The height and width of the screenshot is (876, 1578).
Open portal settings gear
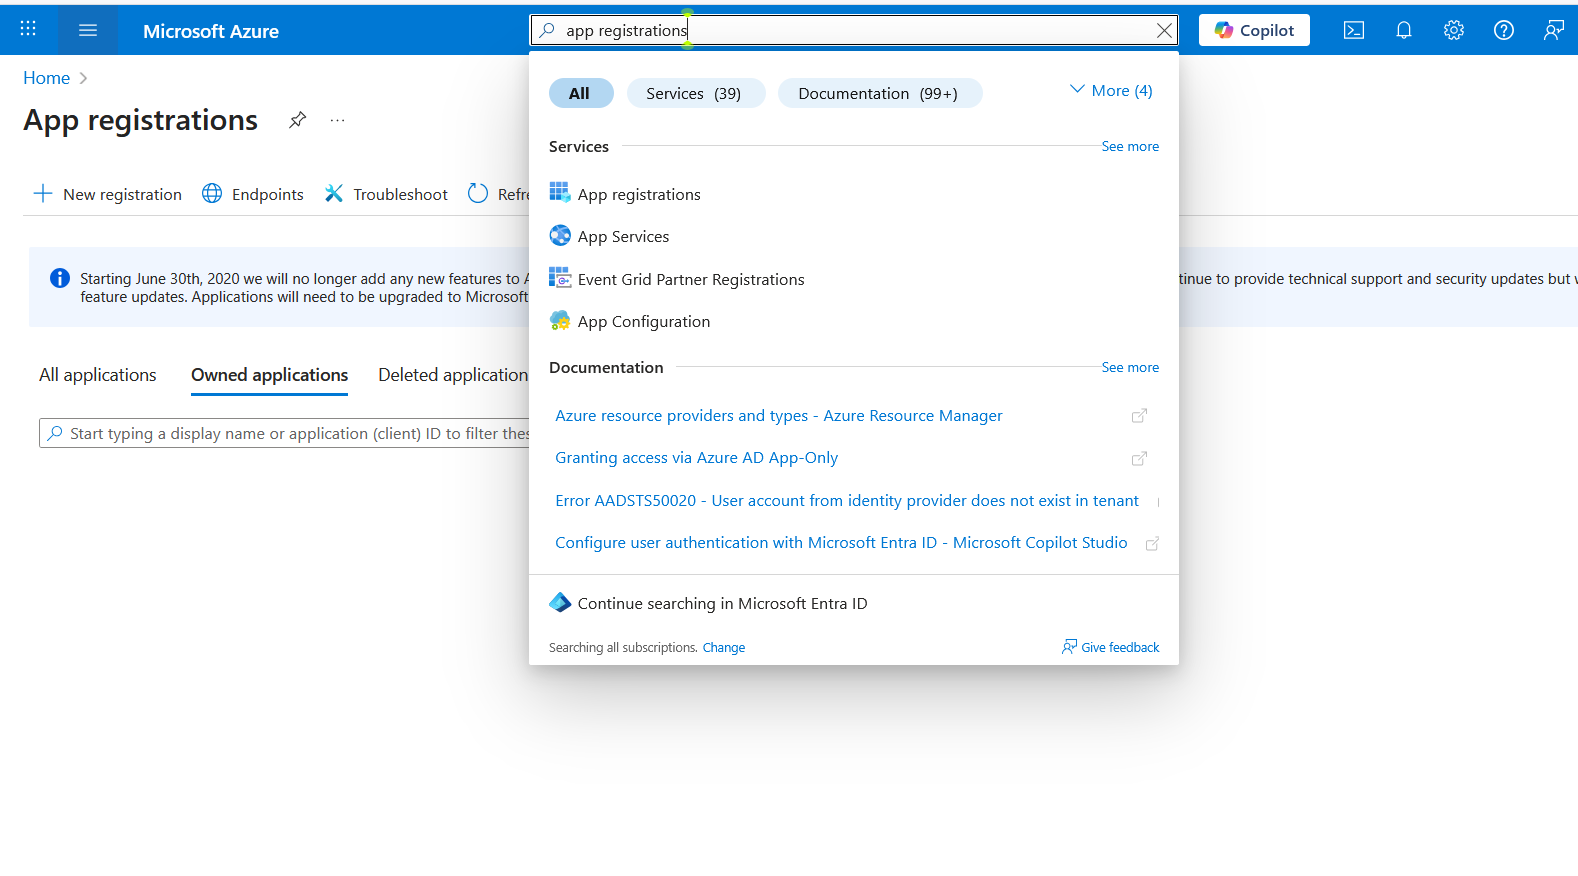pyautogui.click(x=1454, y=30)
